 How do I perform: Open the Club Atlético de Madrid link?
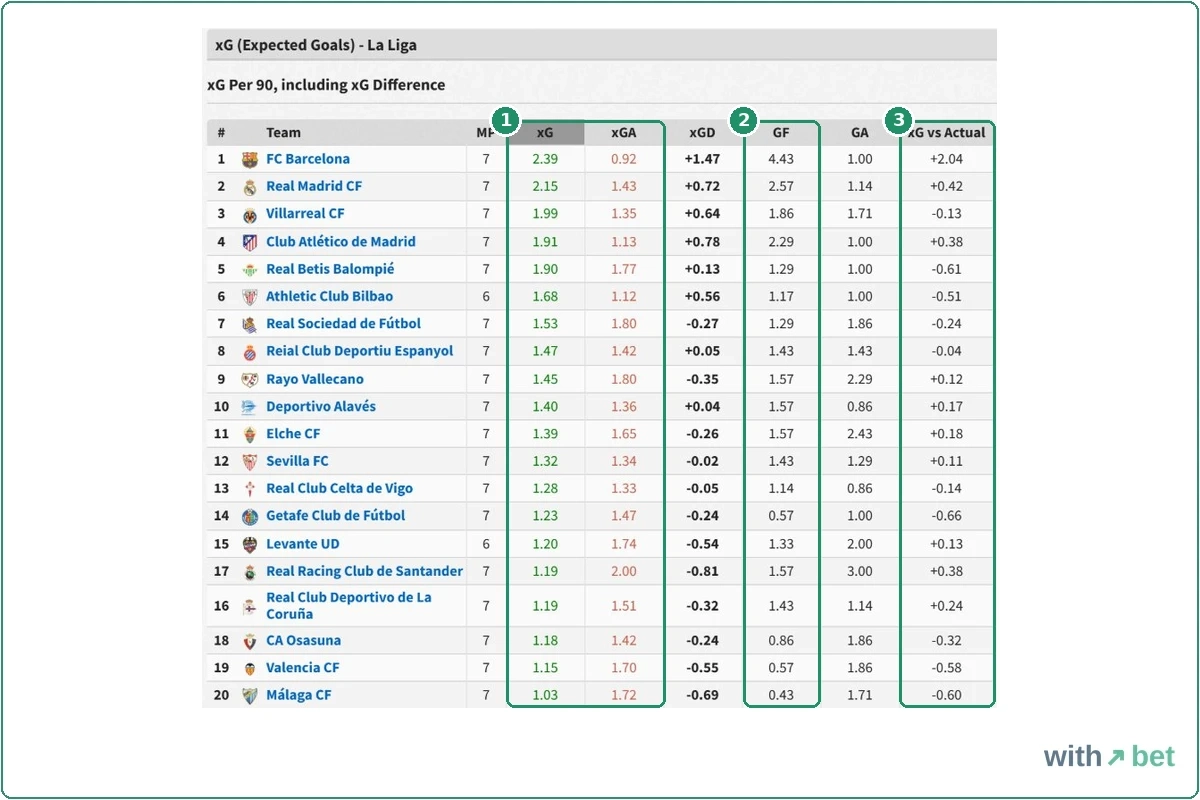[x=341, y=241]
